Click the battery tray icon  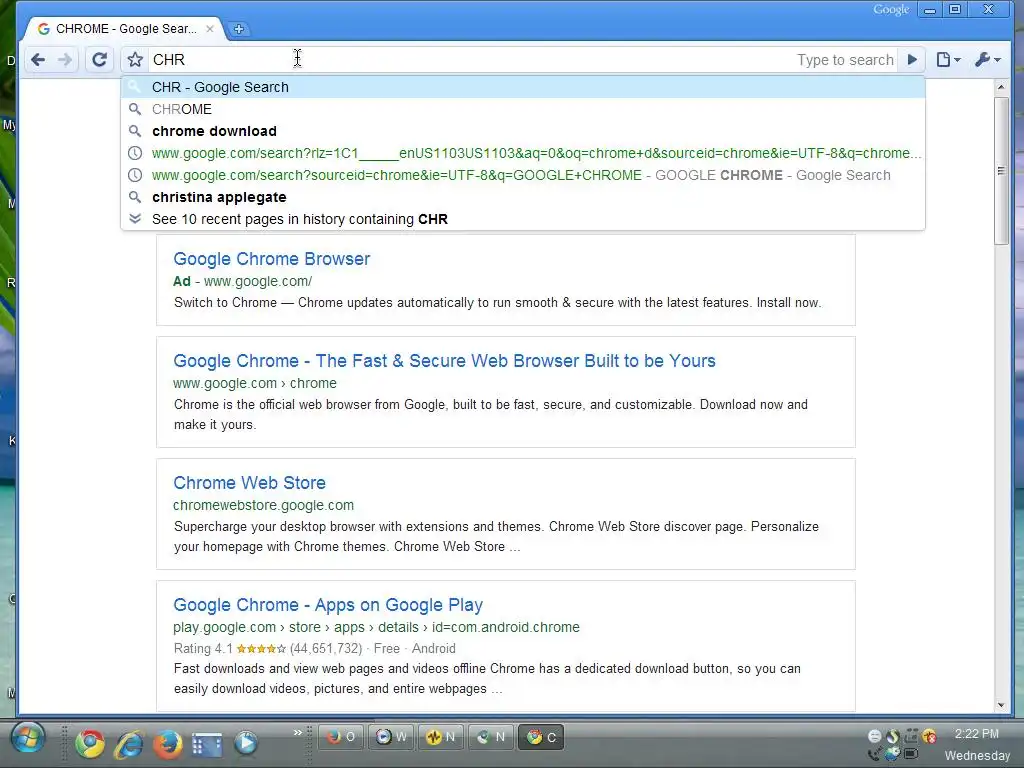point(911,754)
